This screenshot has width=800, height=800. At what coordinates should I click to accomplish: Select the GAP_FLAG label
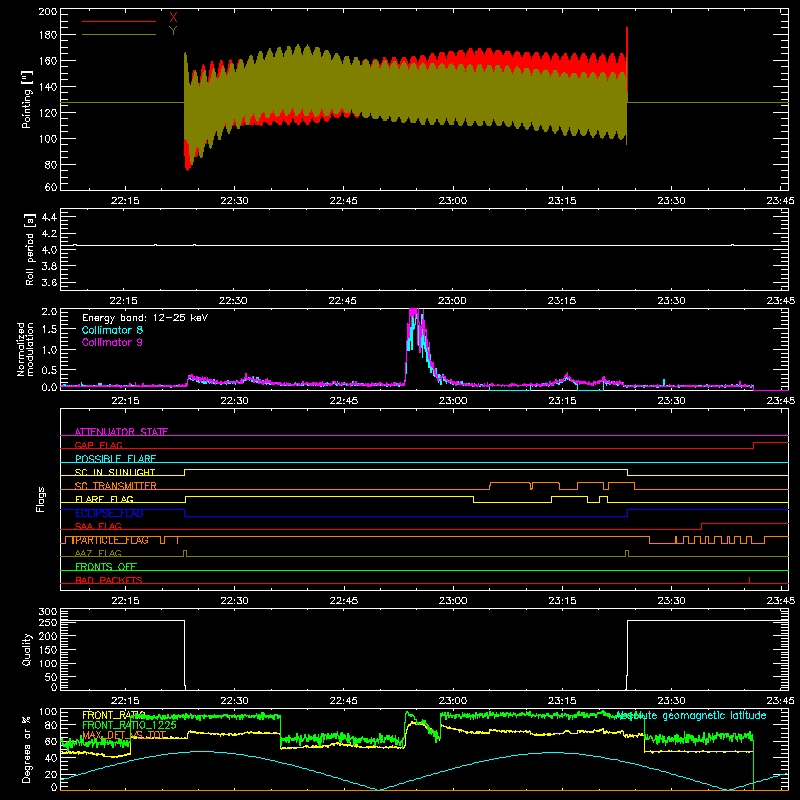98,445
